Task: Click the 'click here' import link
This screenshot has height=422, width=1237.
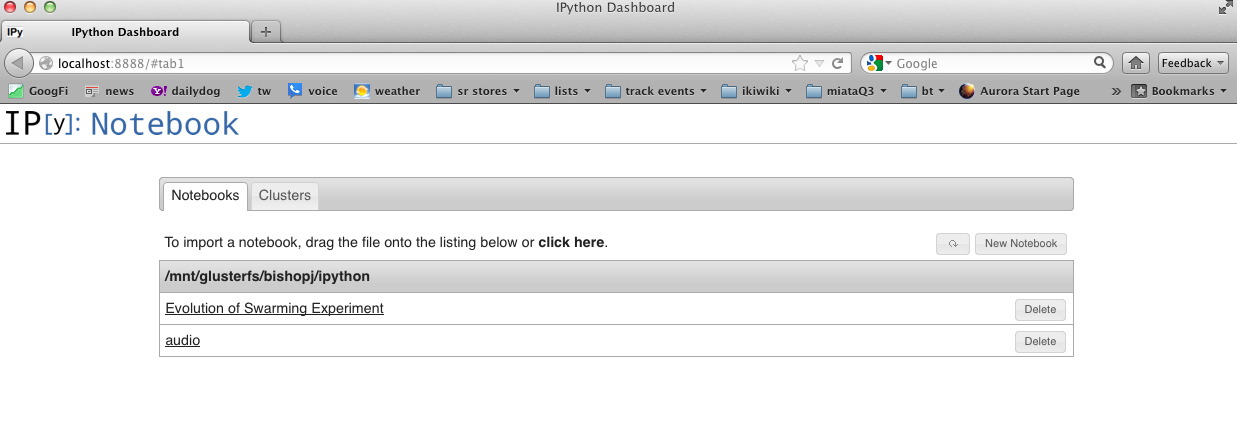Action: [571, 242]
